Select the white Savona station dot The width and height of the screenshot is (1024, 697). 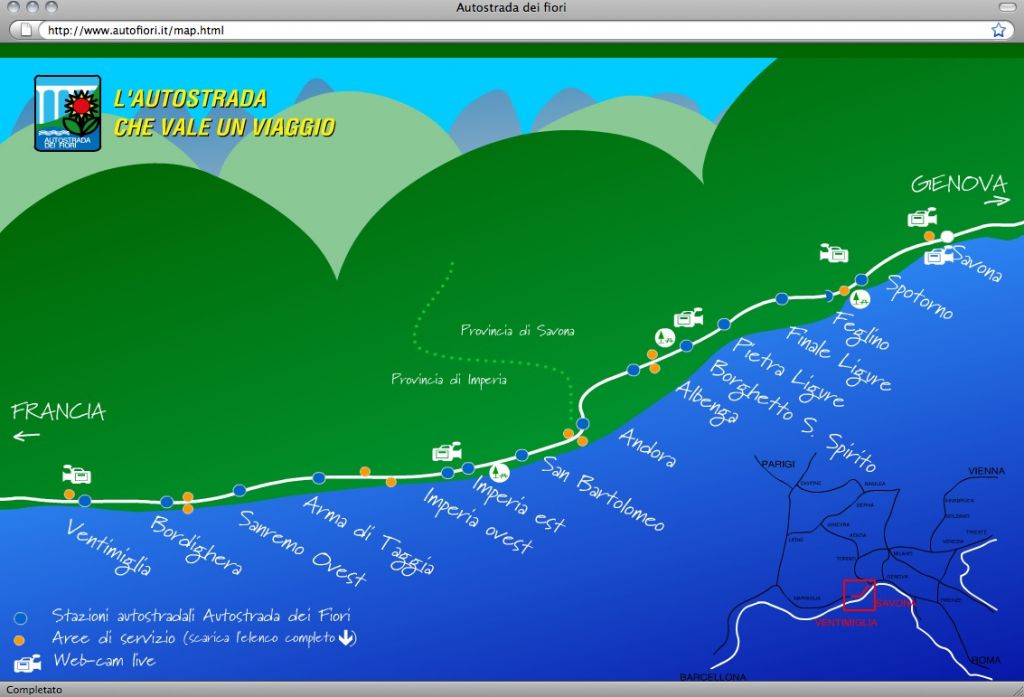(x=947, y=237)
